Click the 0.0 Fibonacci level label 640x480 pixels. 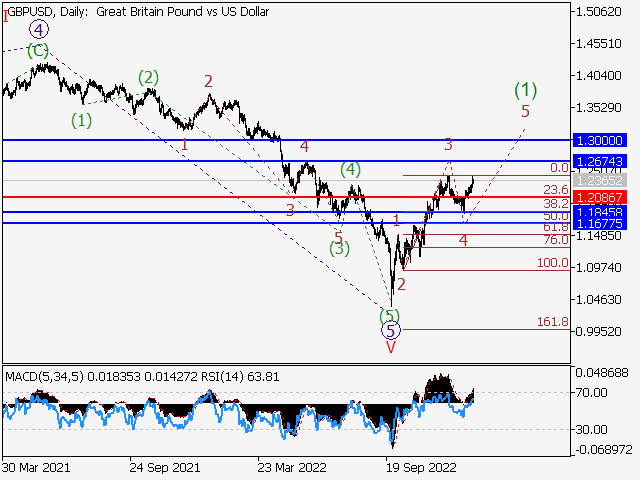pos(559,168)
